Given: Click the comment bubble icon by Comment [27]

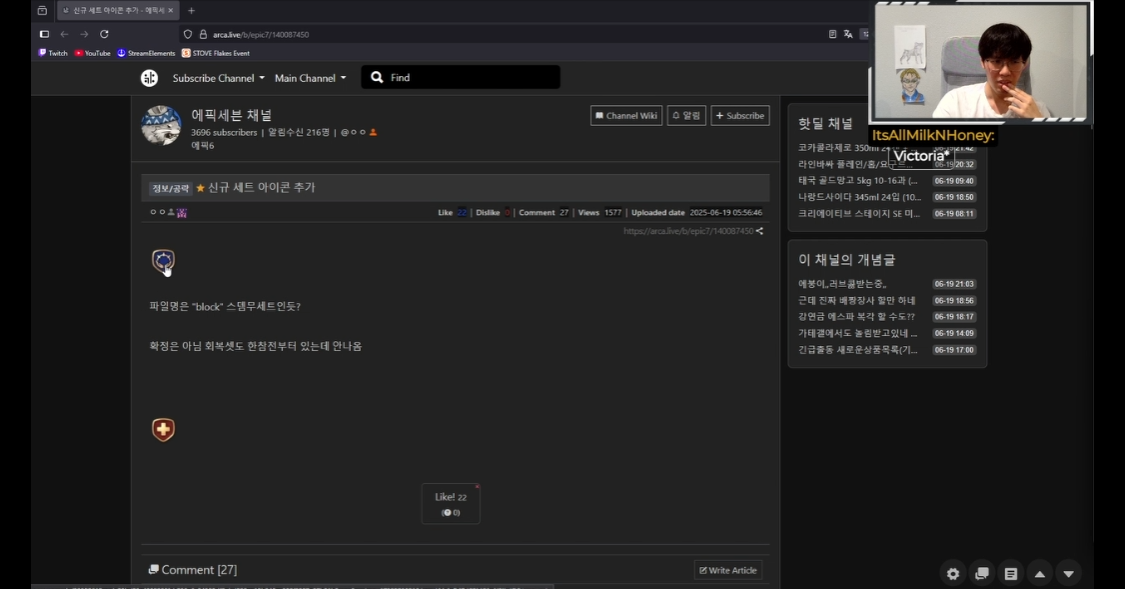Looking at the screenshot, I should coord(154,570).
